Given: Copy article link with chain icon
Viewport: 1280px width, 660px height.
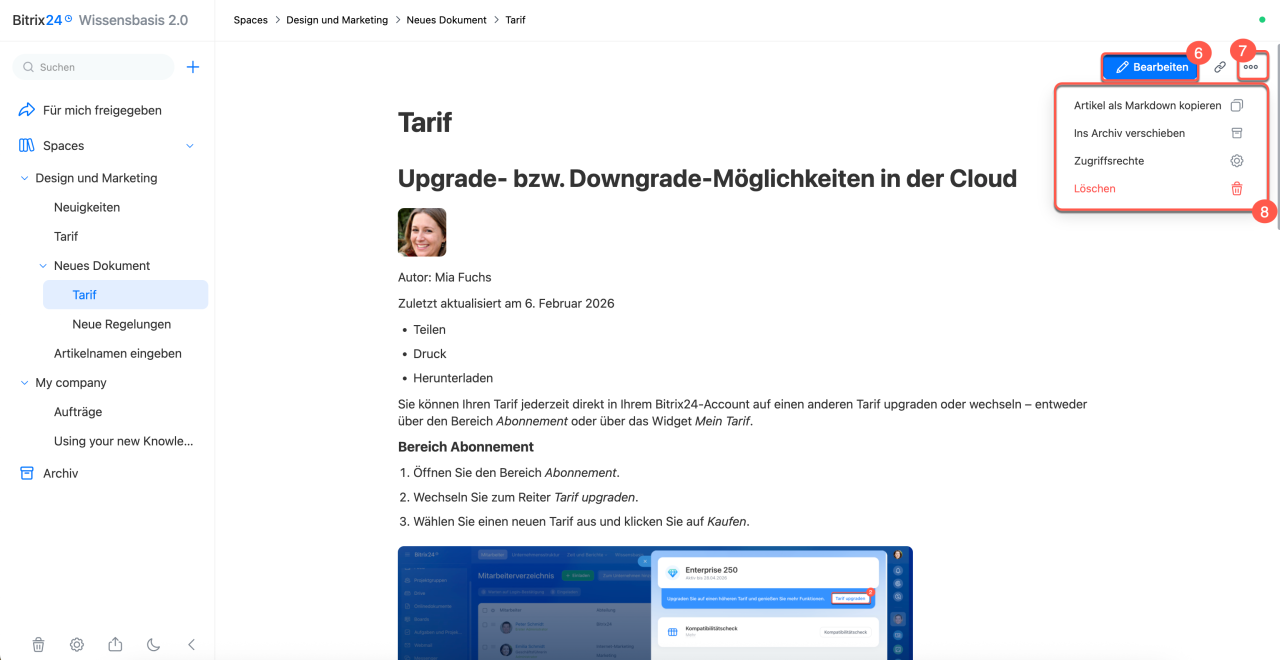Looking at the screenshot, I should 1220,67.
